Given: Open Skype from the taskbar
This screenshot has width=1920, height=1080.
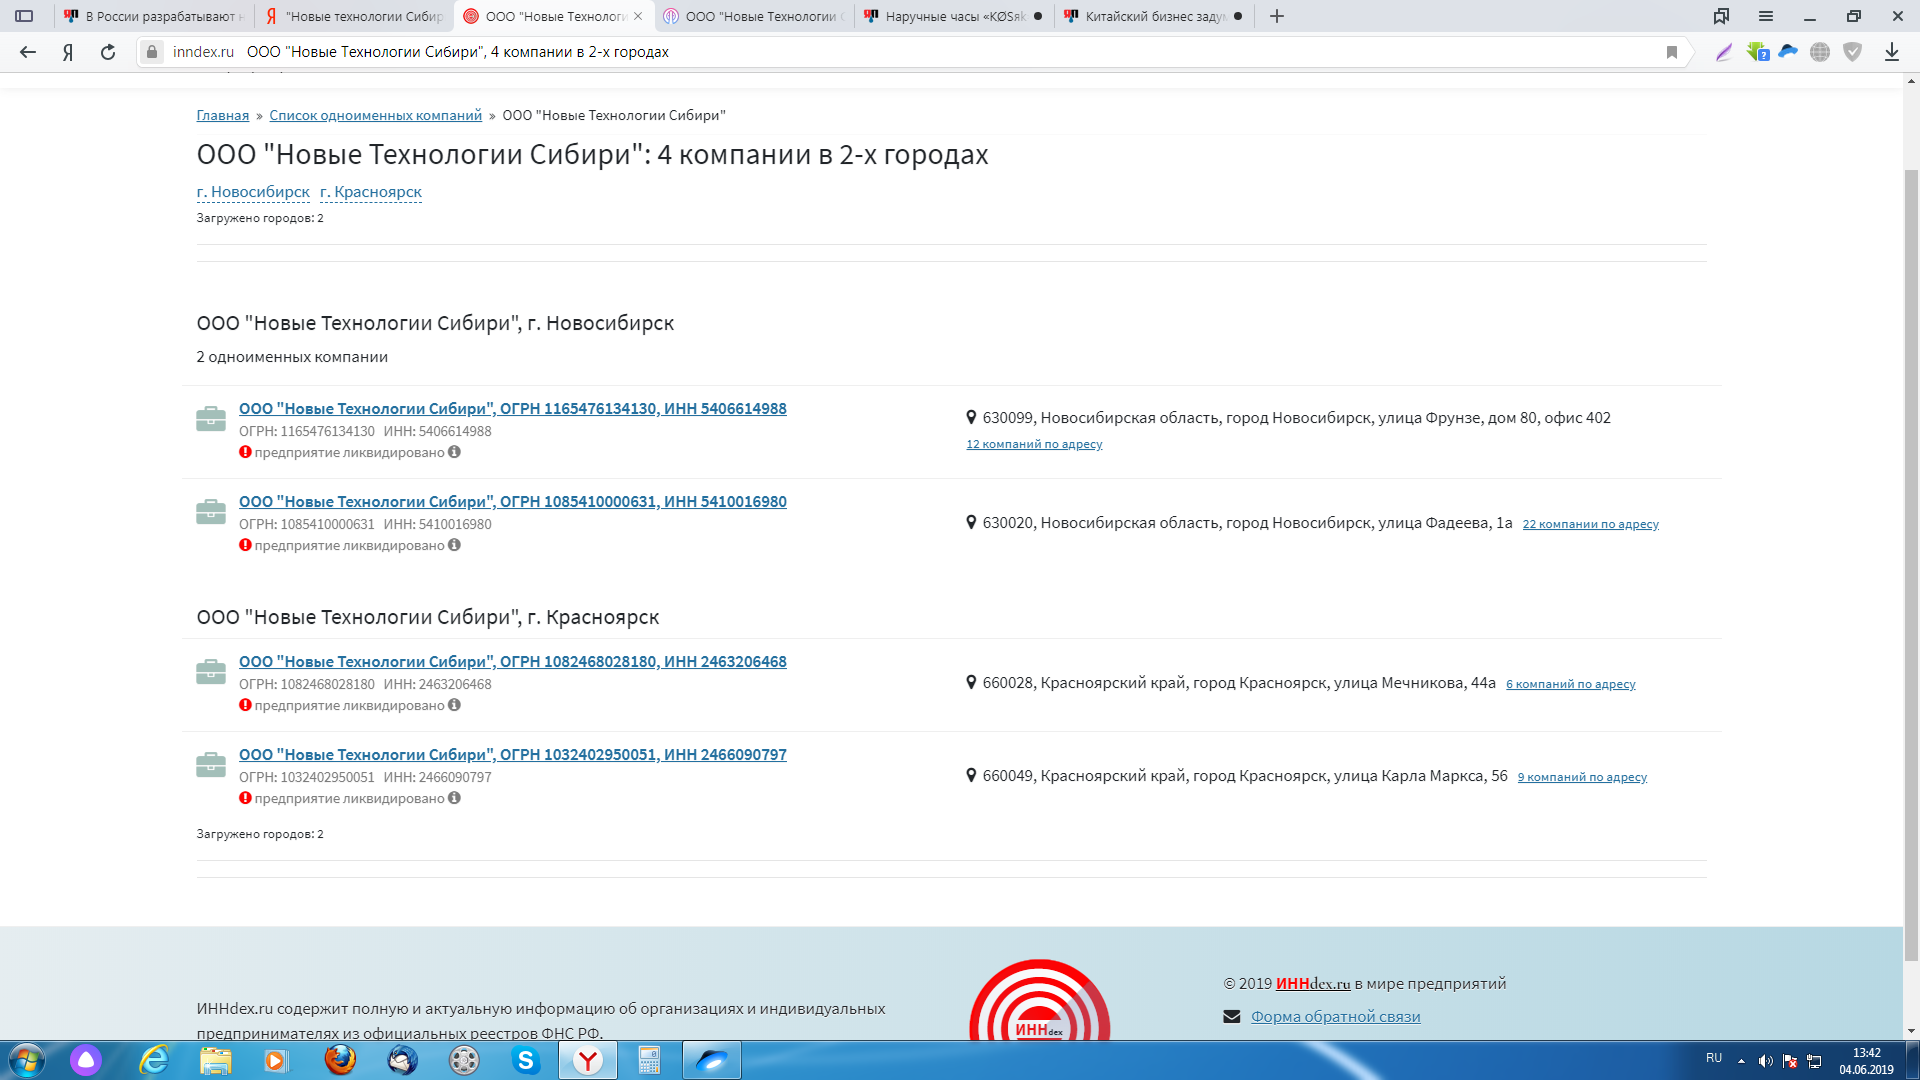Looking at the screenshot, I should (526, 1060).
